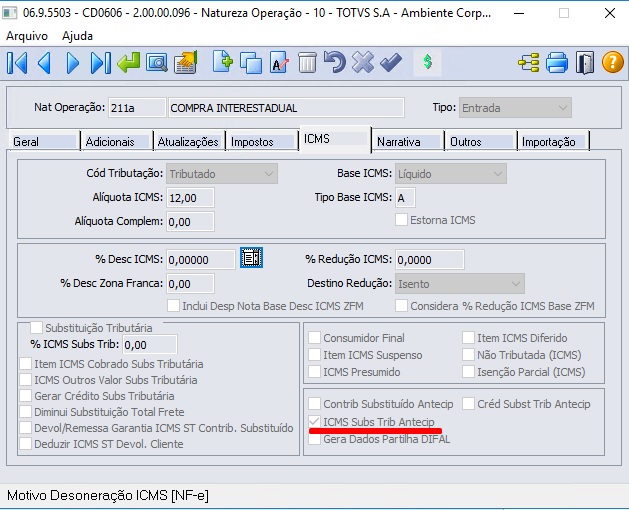Viewport: 629px width, 510px height.
Task: Jump to last record icon
Action: [100, 63]
